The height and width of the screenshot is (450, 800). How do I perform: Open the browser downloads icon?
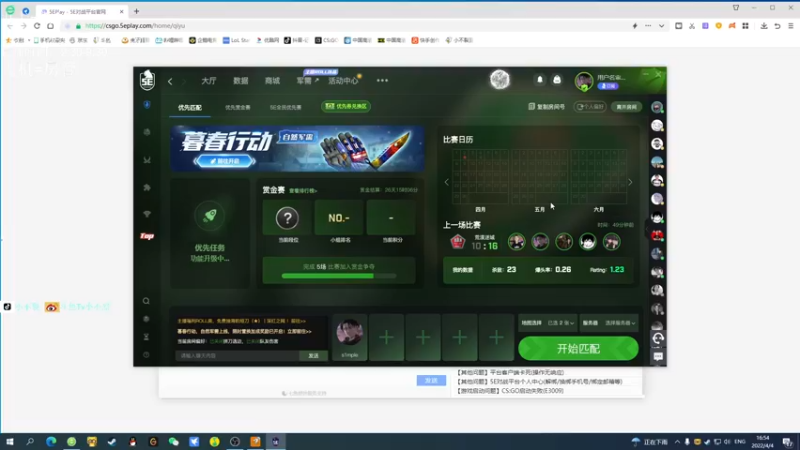click(764, 26)
